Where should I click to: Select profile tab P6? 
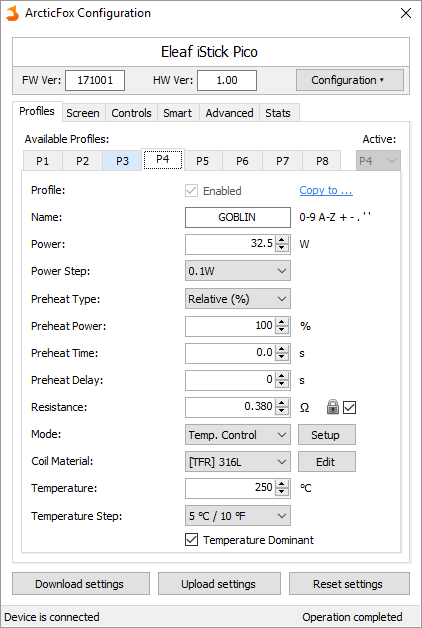tap(242, 161)
